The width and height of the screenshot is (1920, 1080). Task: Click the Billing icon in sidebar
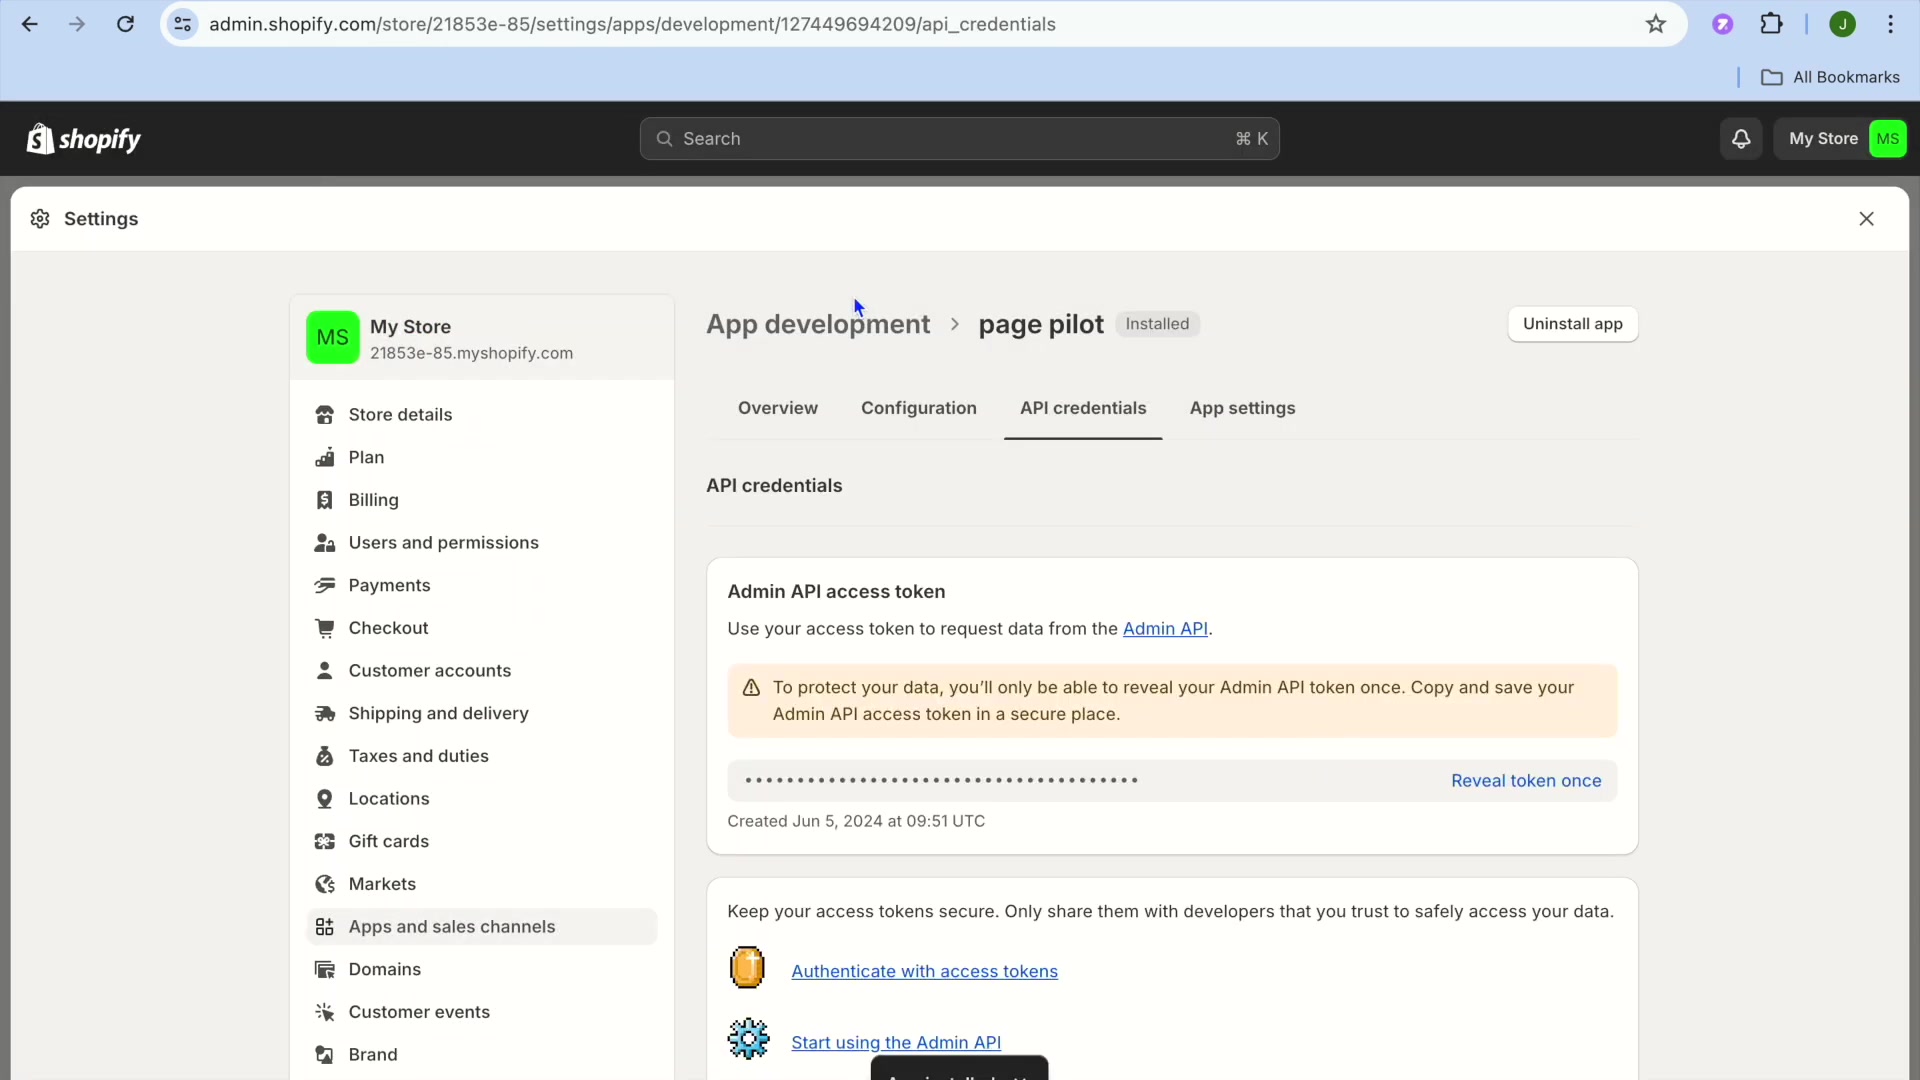point(324,500)
